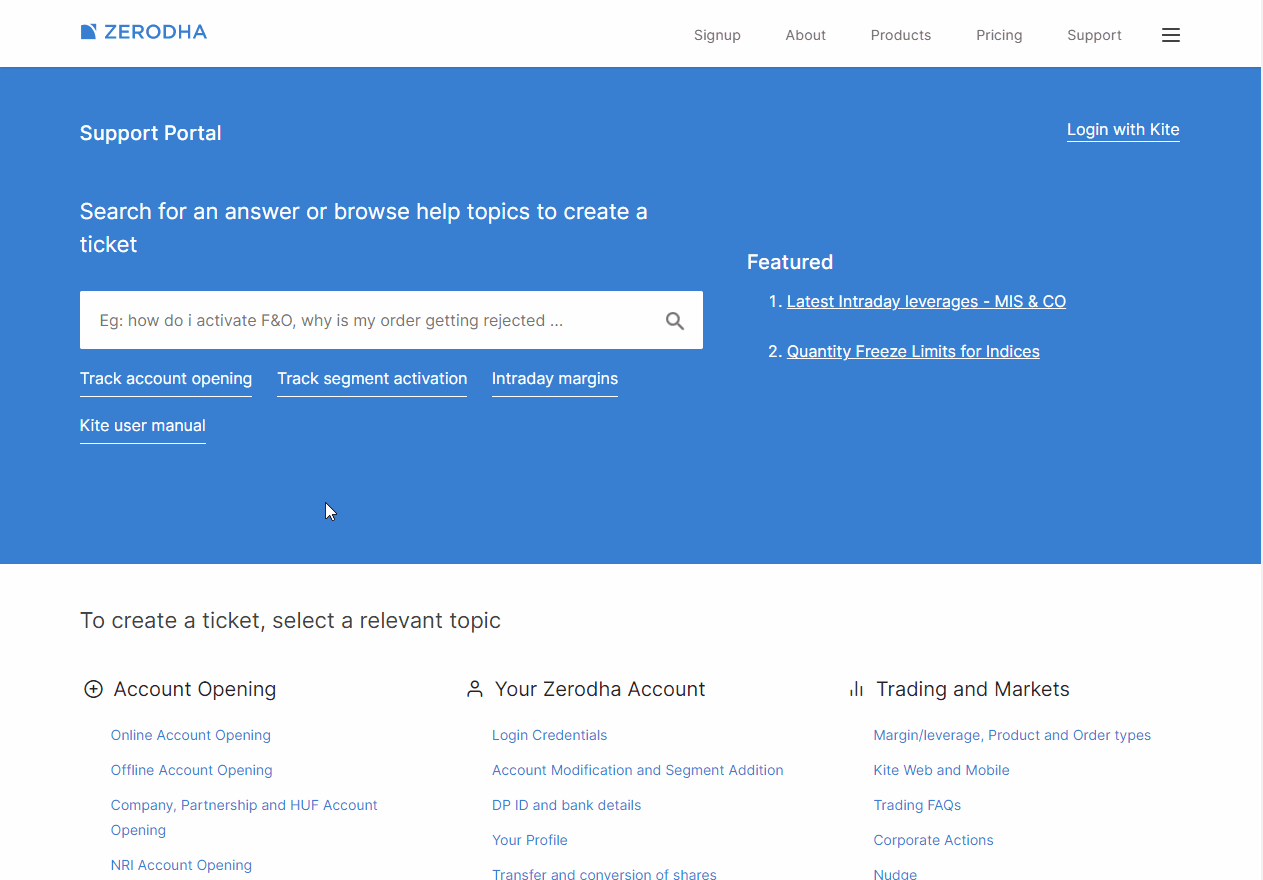Open Online Account Opening topic

tap(191, 735)
